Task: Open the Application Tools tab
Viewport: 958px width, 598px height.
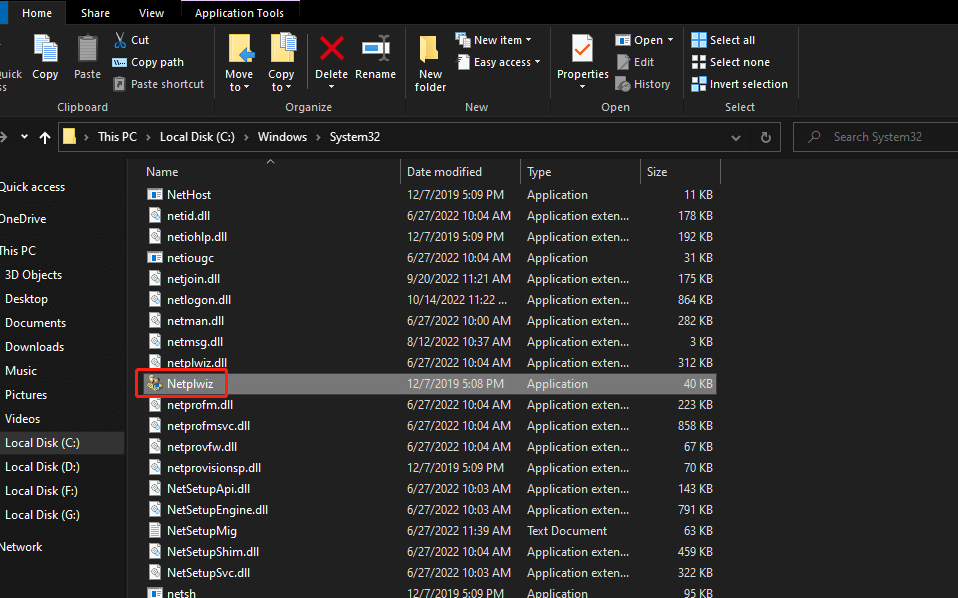Action: [240, 13]
